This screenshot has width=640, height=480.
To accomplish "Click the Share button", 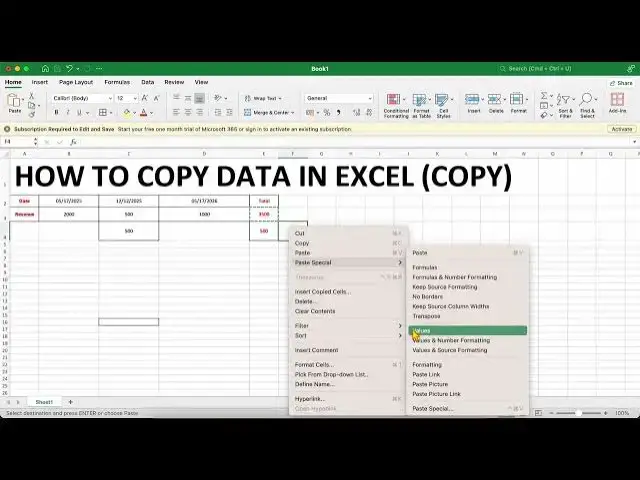I will 621,83.
